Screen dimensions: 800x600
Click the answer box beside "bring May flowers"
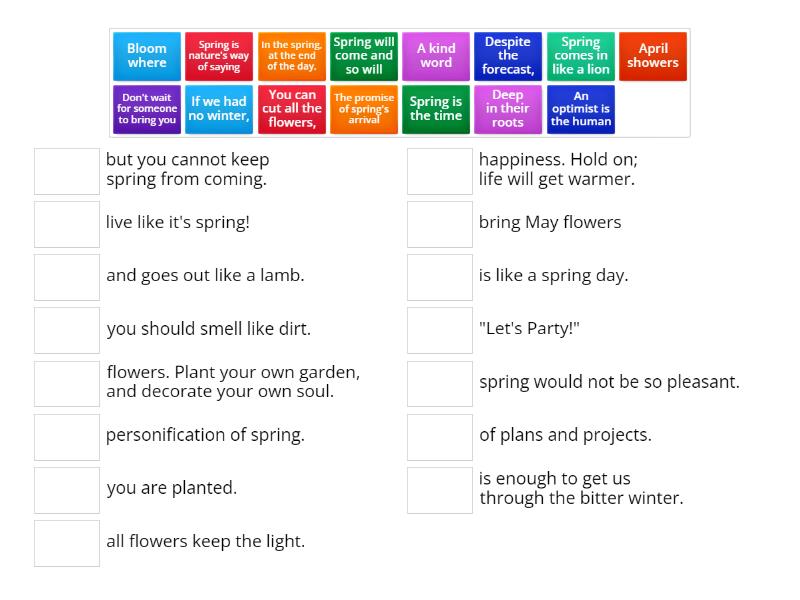pyautogui.click(x=439, y=224)
